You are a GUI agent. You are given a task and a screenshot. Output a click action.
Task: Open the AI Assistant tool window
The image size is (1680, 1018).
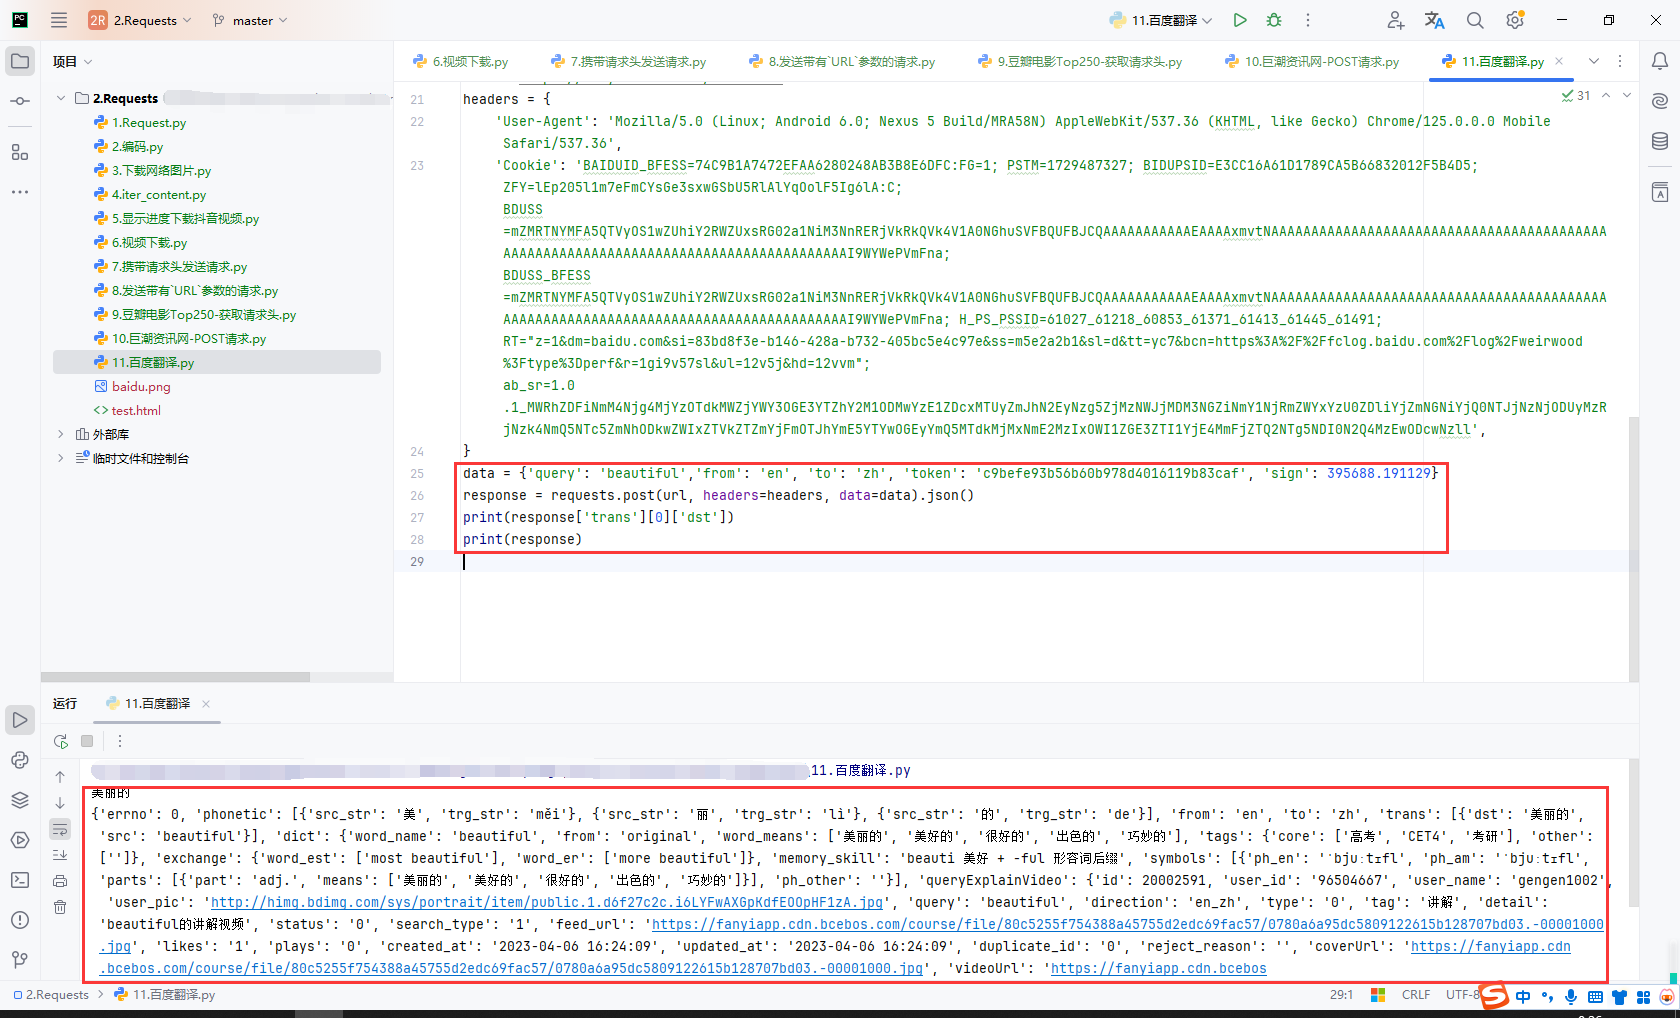[1660, 101]
